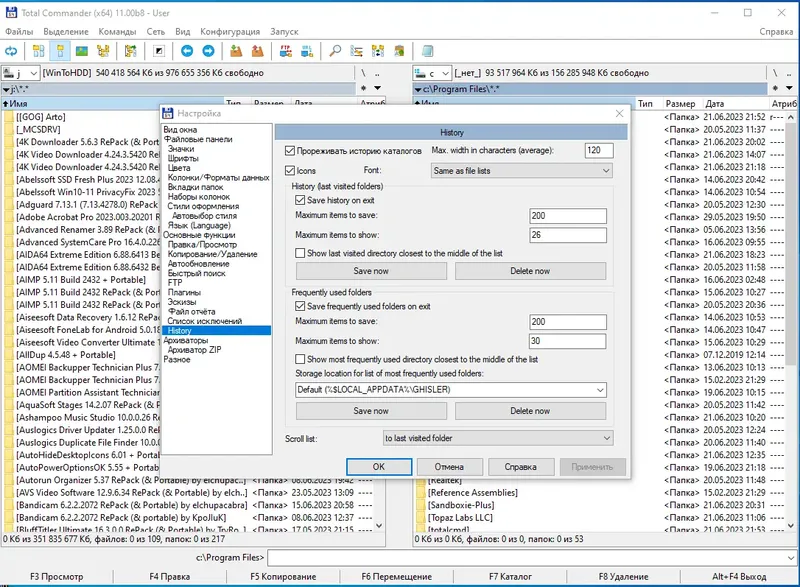Click the Max. width in characters field
The height and width of the screenshot is (587, 800).
pyautogui.click(x=598, y=150)
